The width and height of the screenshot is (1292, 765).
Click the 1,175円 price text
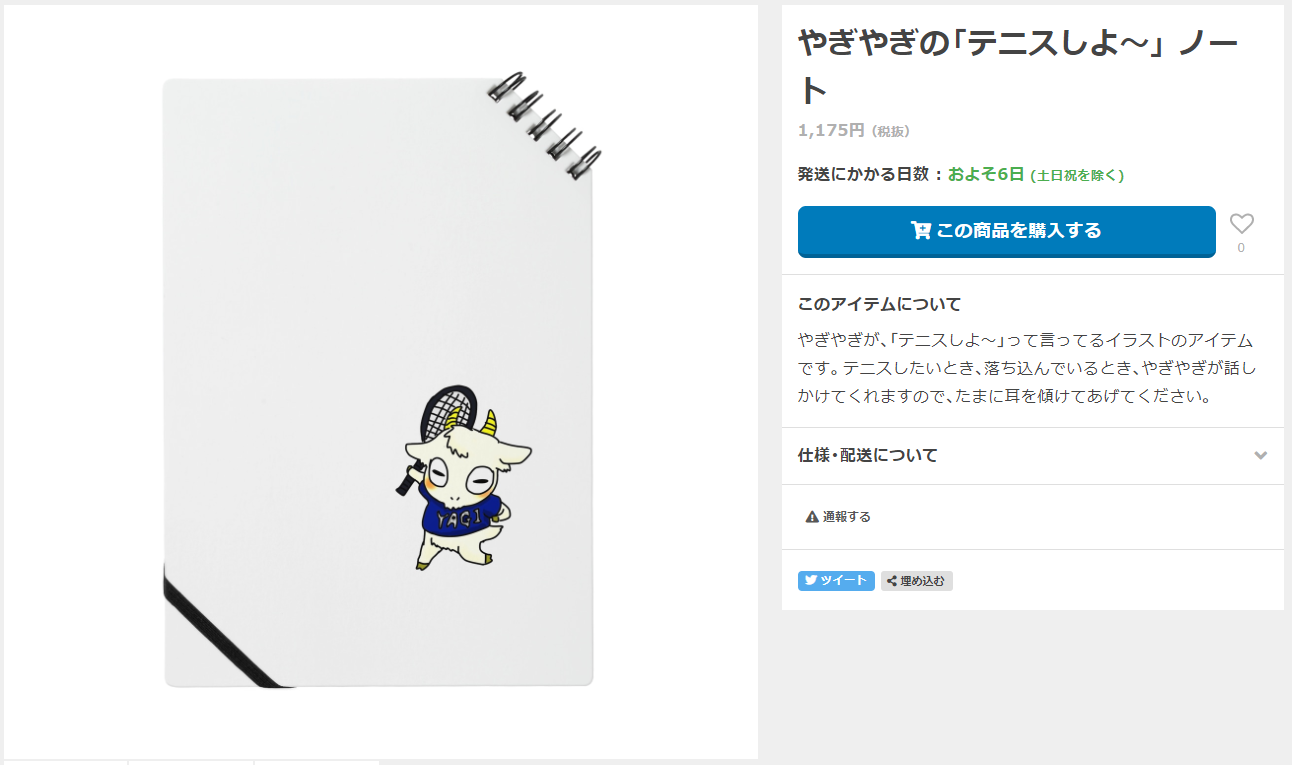(x=831, y=130)
